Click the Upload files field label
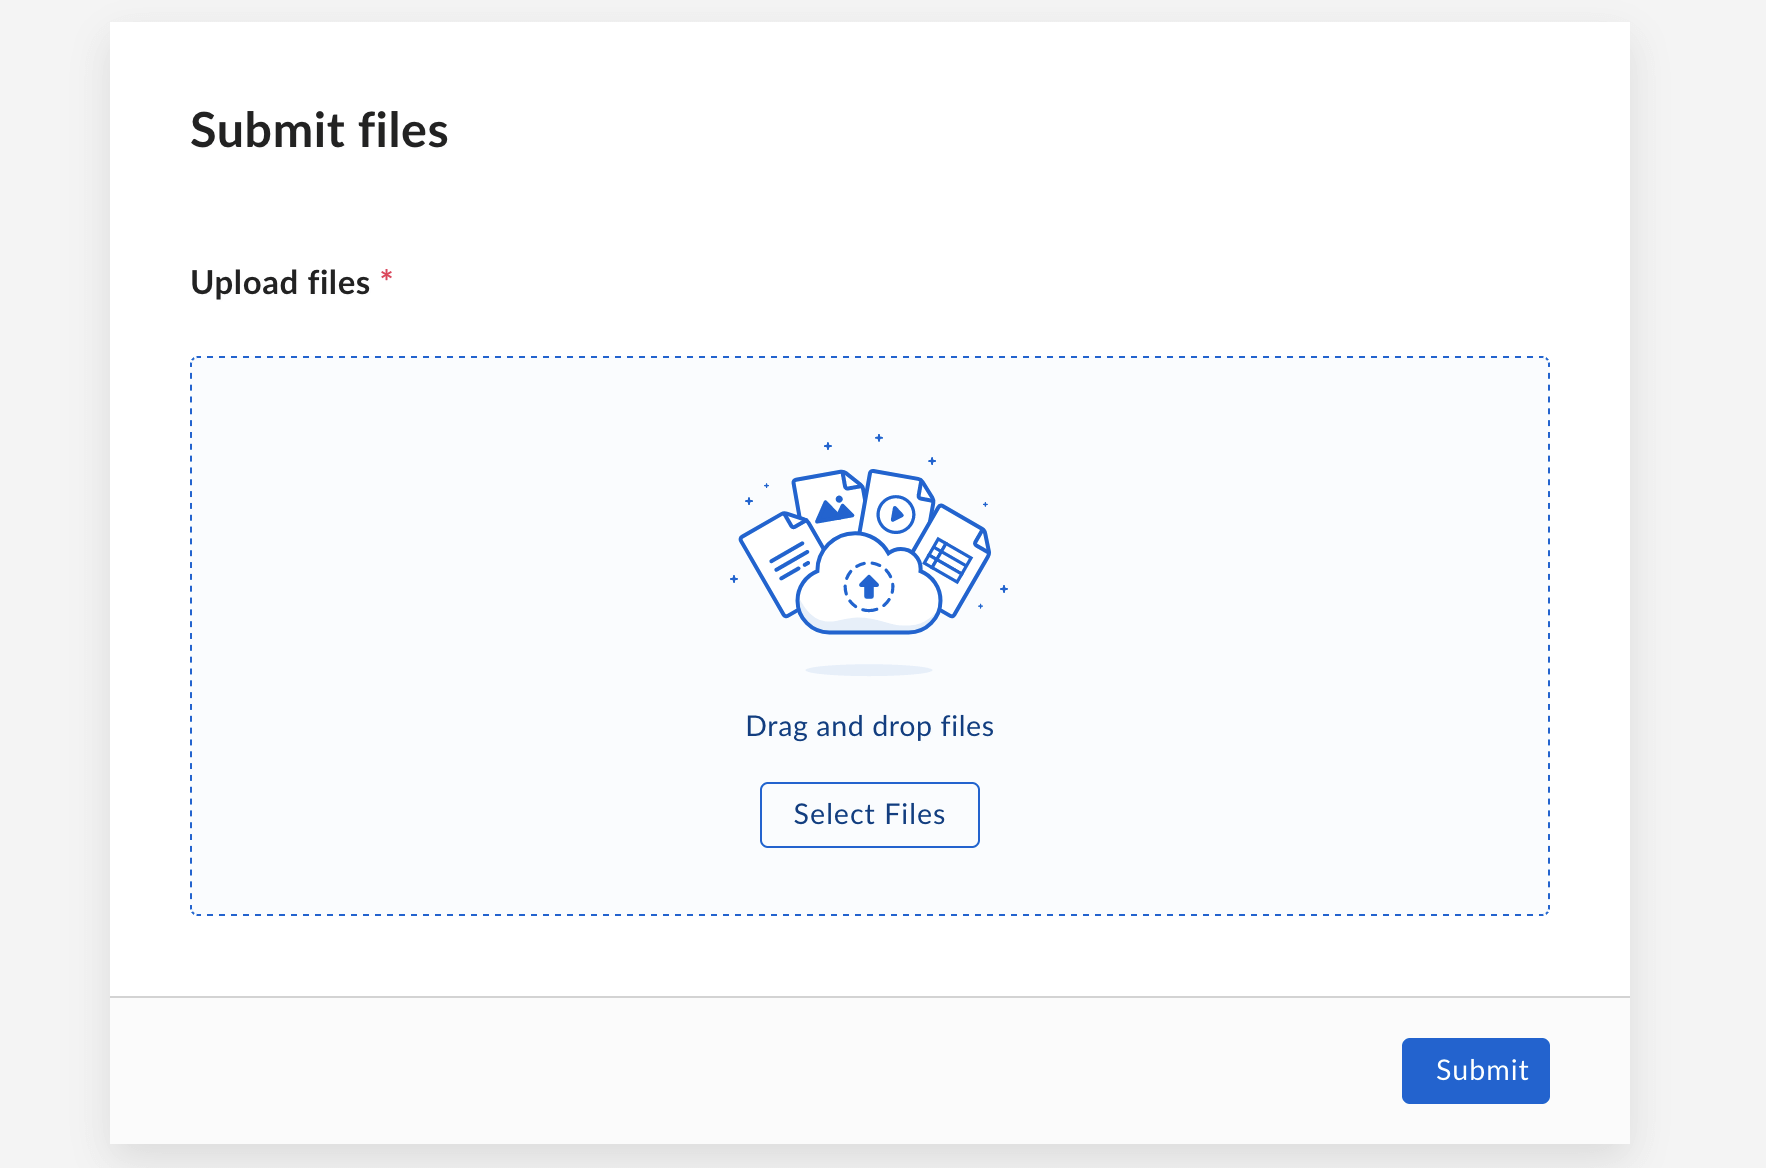The width and height of the screenshot is (1766, 1168). tap(280, 283)
